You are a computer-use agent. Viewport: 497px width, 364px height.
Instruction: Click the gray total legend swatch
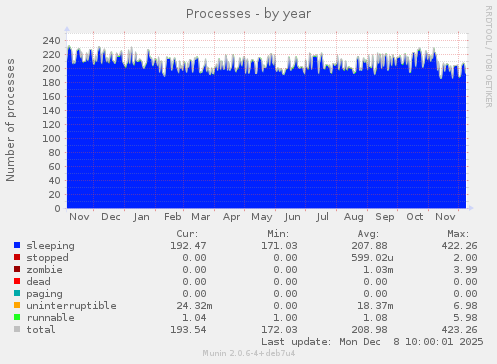(x=17, y=329)
